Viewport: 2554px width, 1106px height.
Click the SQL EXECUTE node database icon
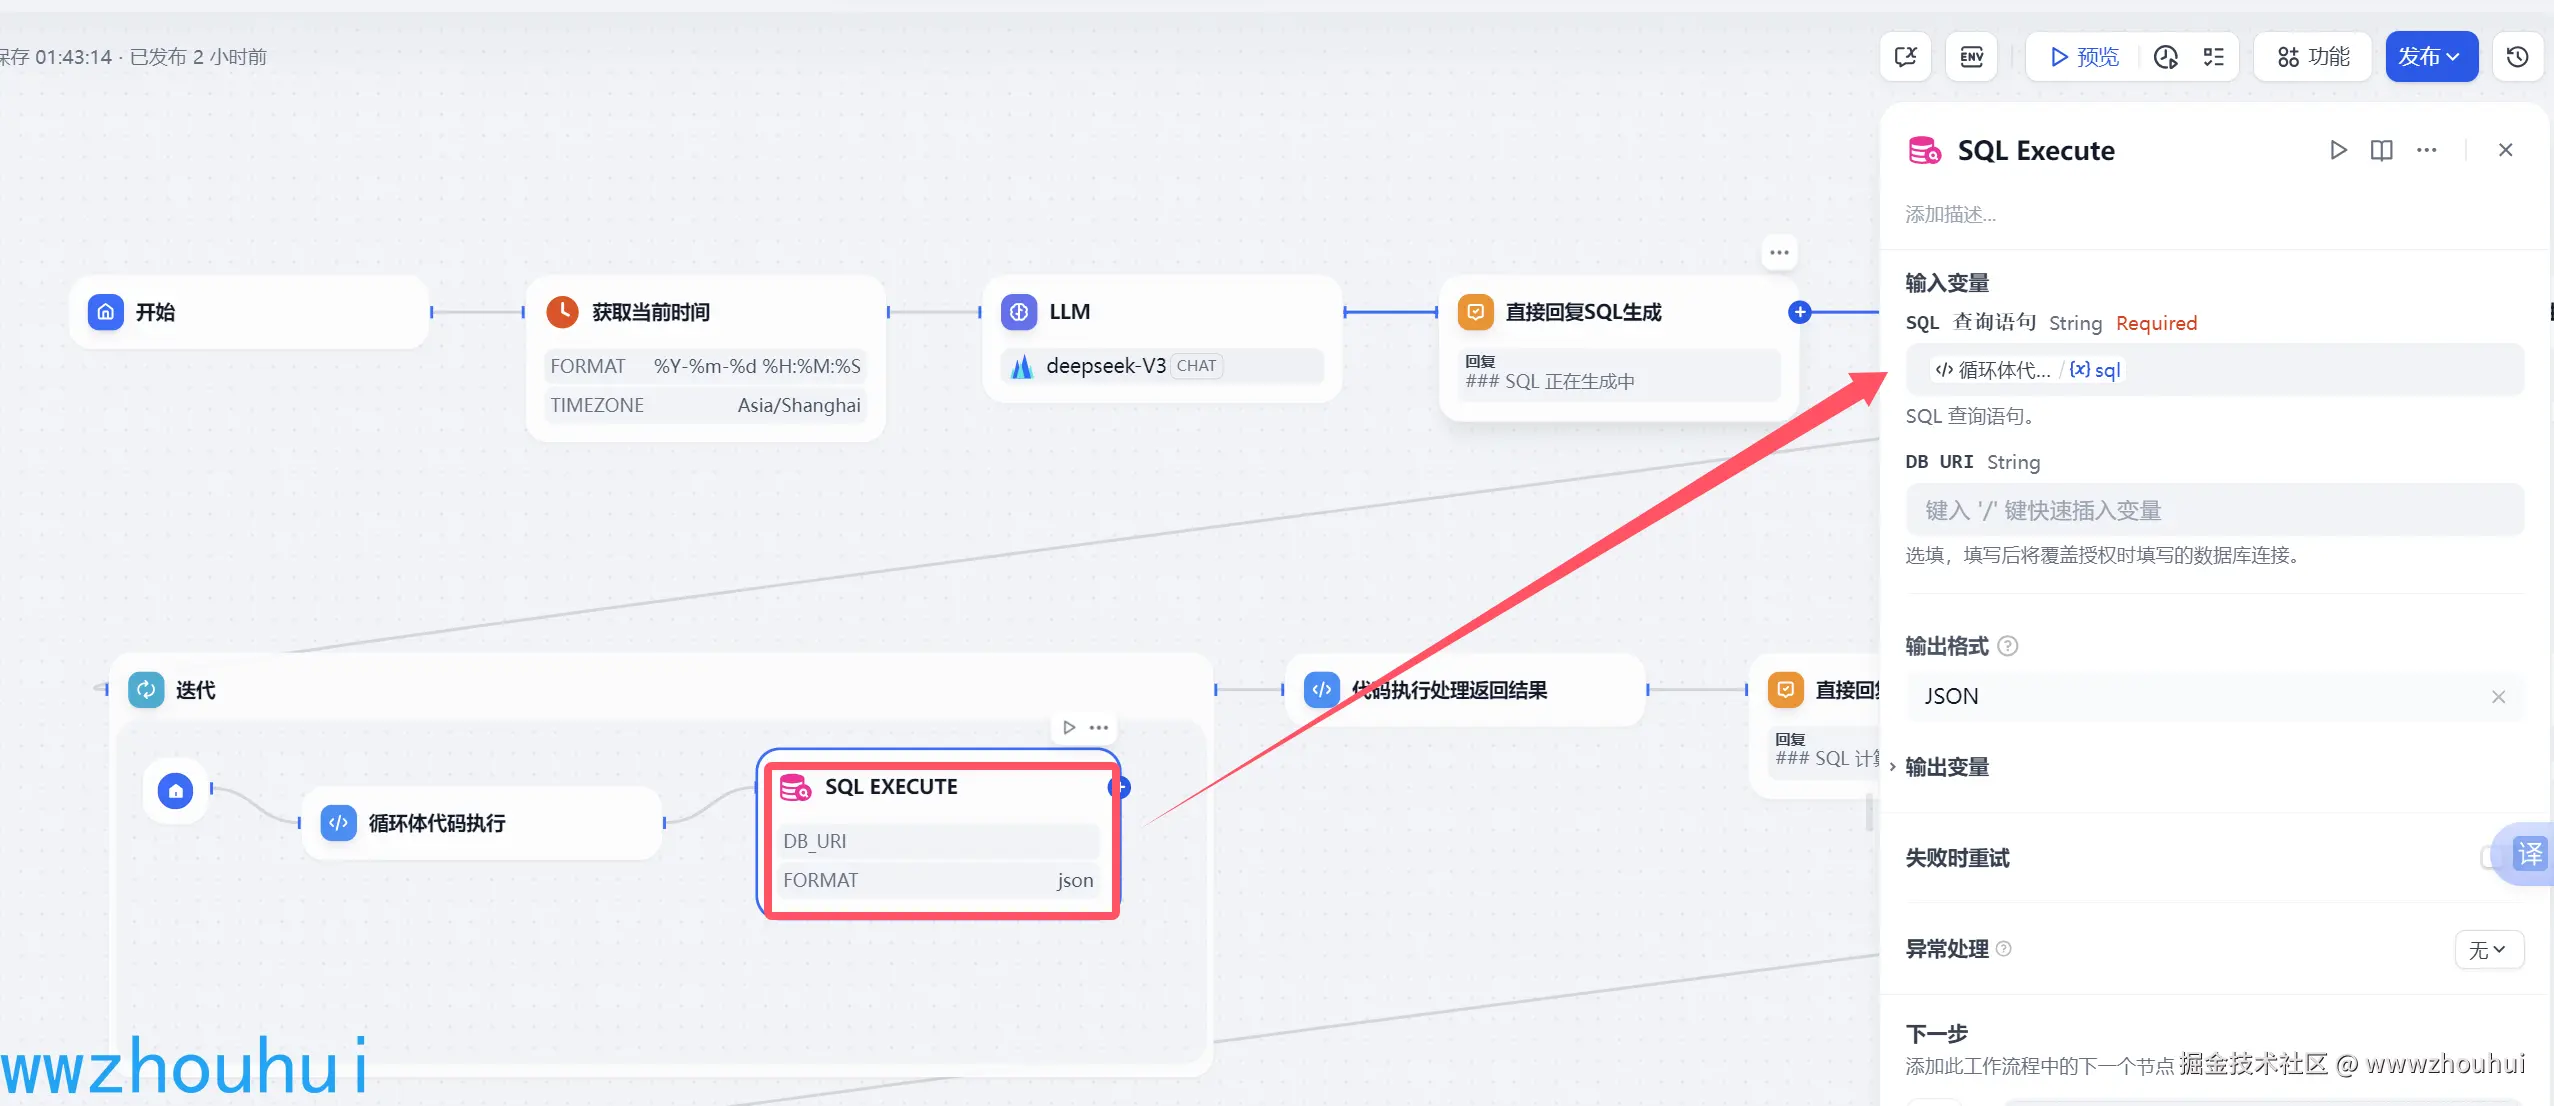tap(795, 787)
